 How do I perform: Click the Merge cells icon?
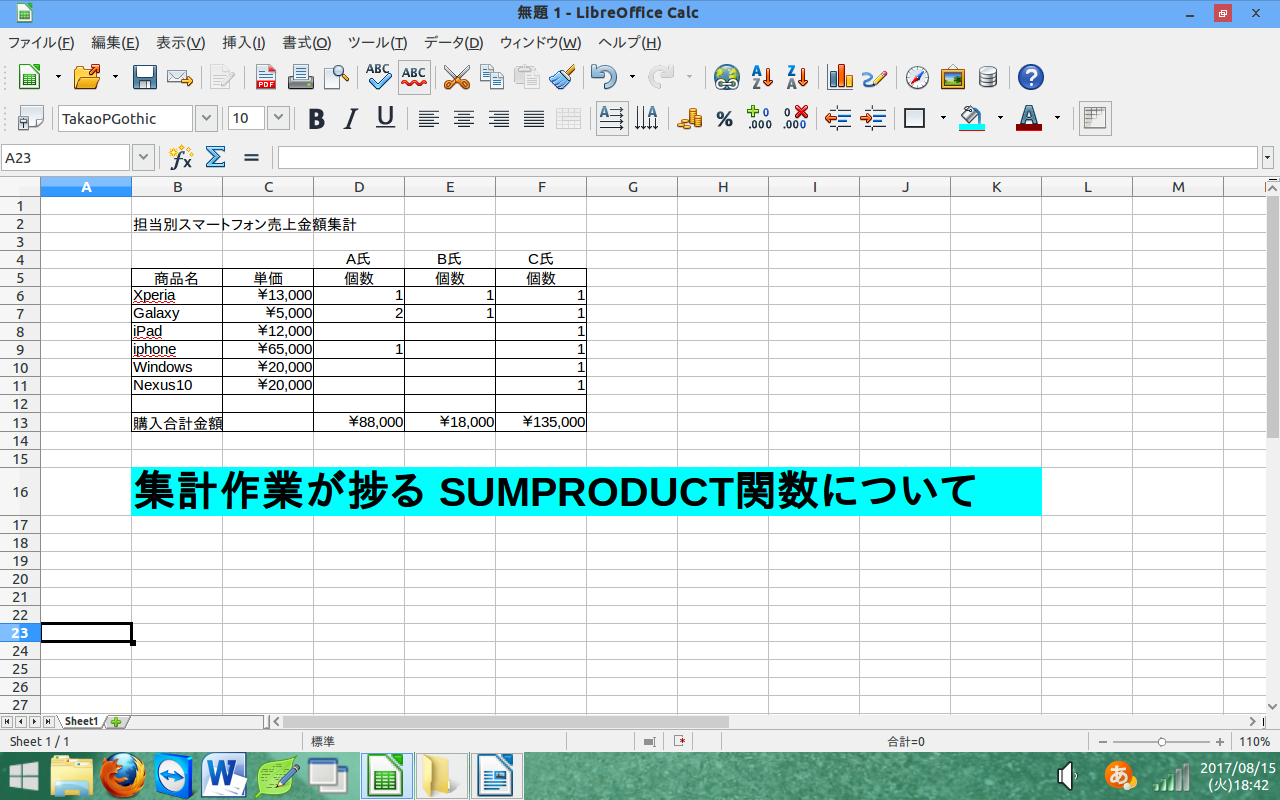[x=568, y=119]
